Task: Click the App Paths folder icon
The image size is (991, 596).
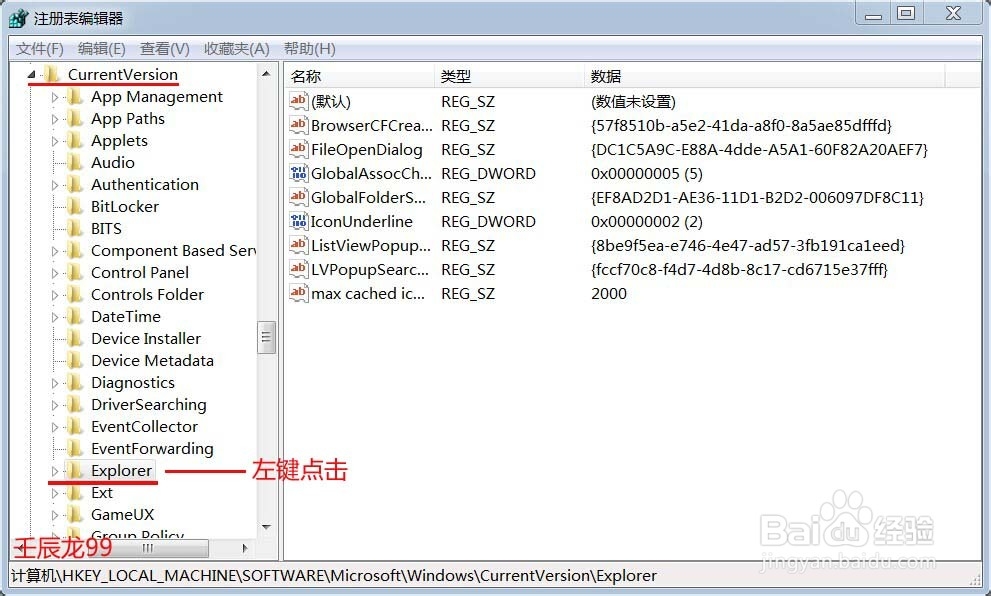Action: (75, 119)
